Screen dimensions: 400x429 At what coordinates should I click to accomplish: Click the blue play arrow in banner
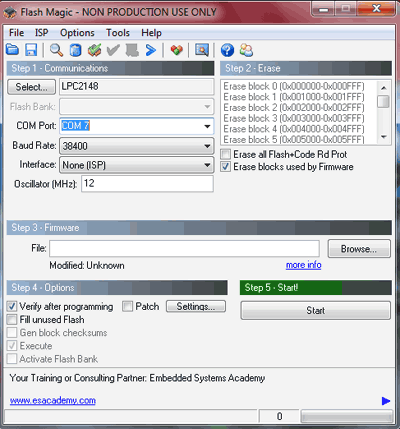tap(386, 401)
